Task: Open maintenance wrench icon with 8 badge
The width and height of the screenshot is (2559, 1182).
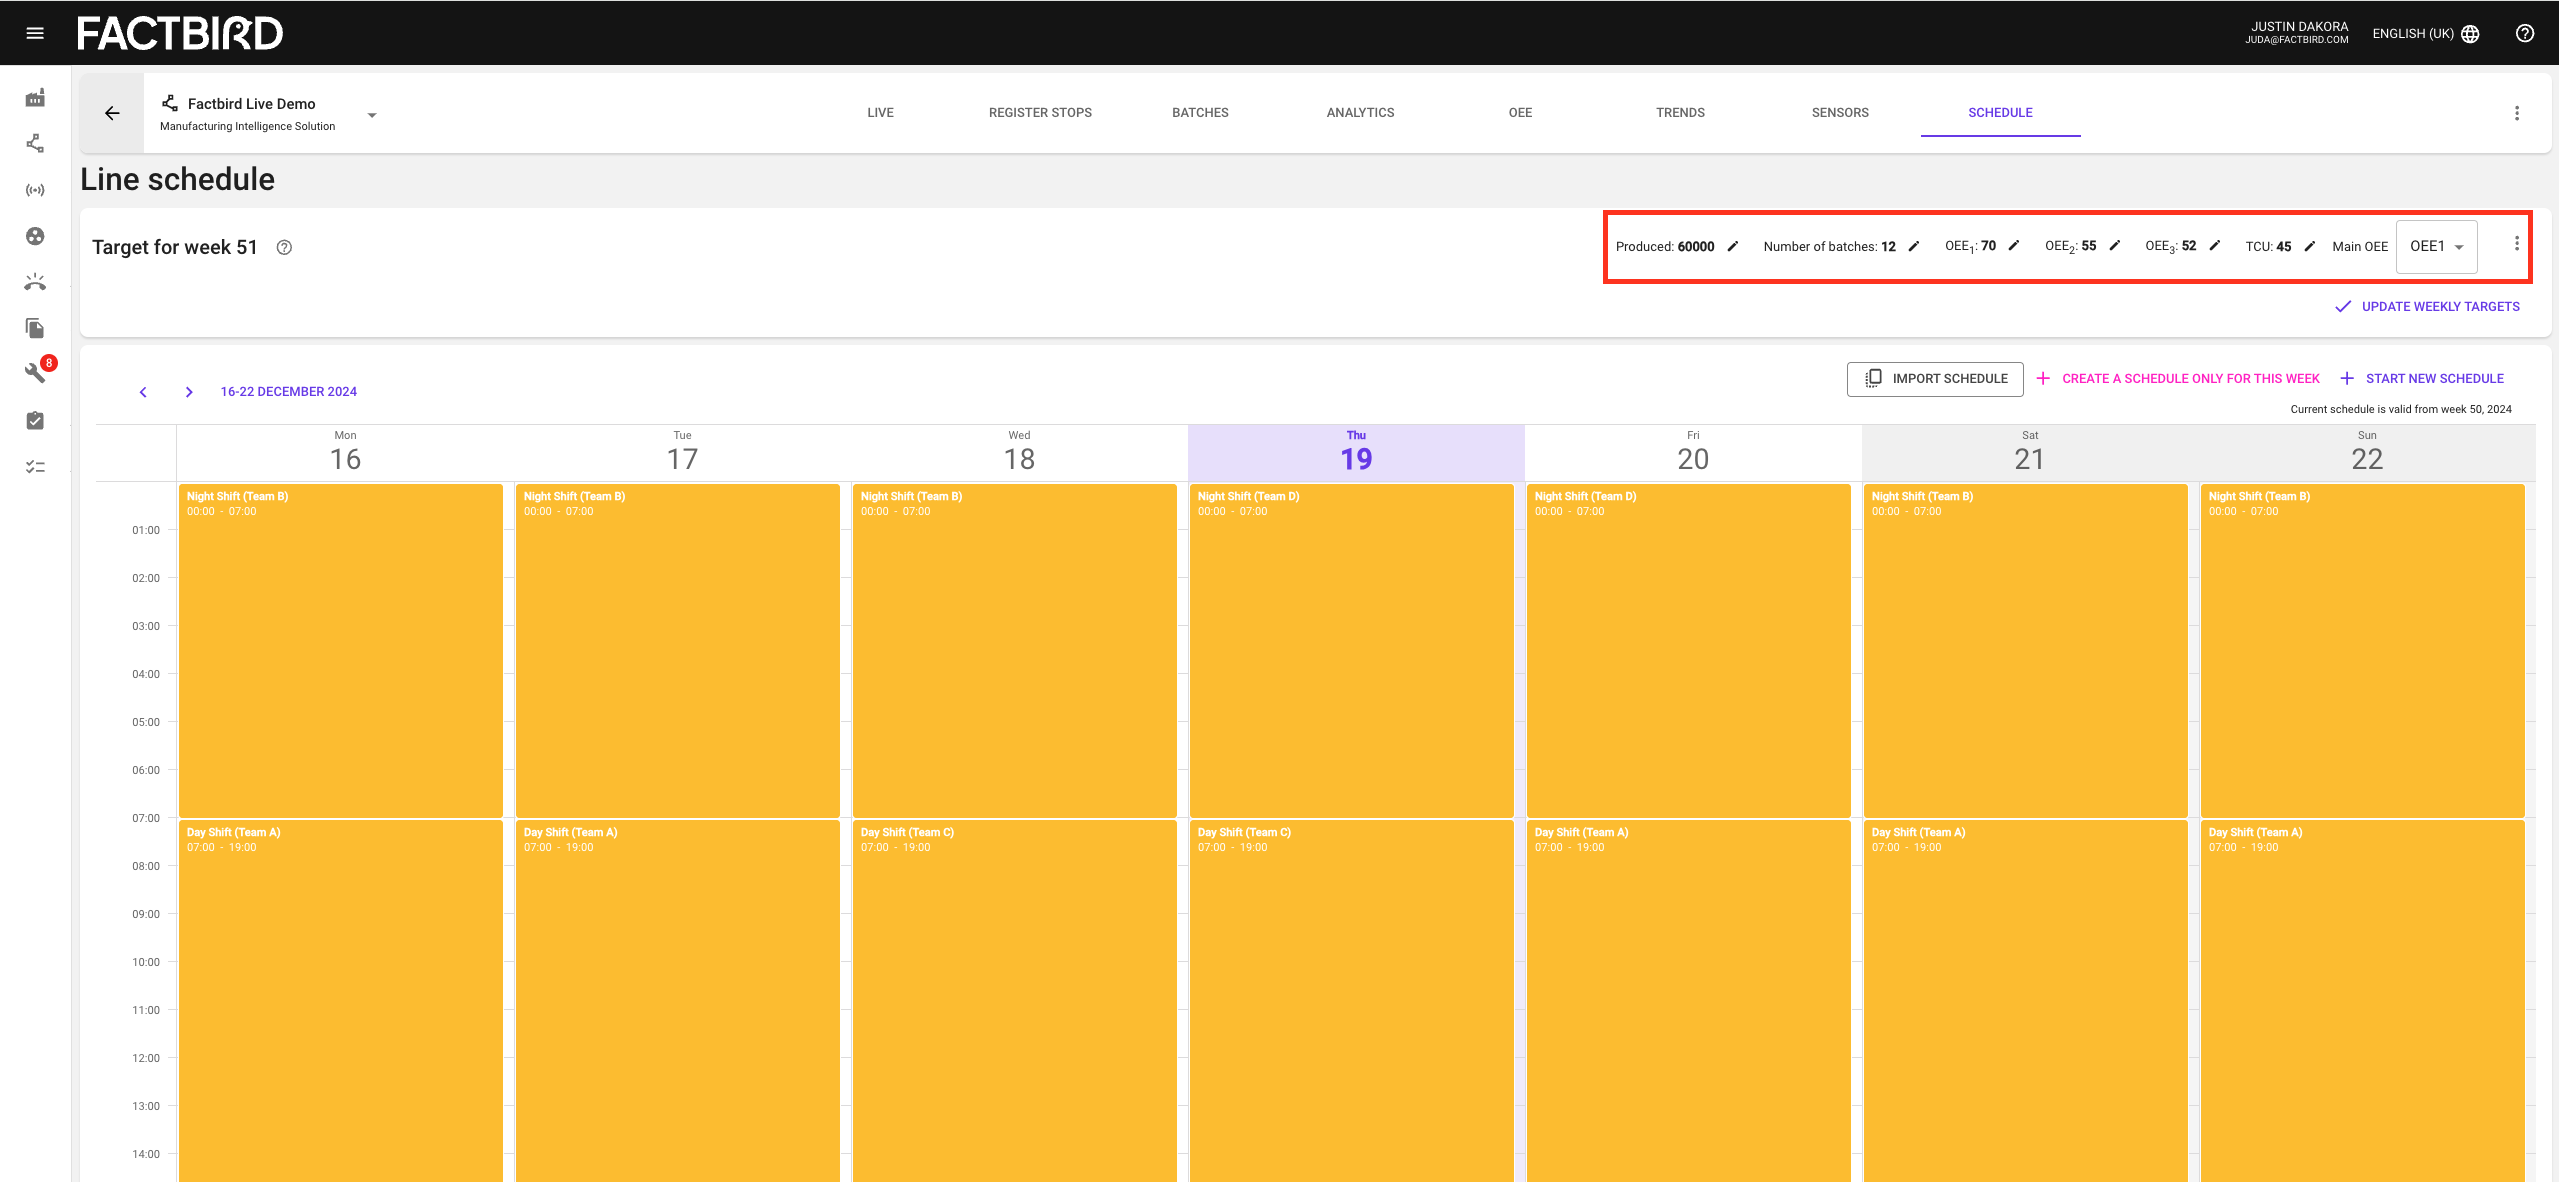Action: tap(35, 373)
